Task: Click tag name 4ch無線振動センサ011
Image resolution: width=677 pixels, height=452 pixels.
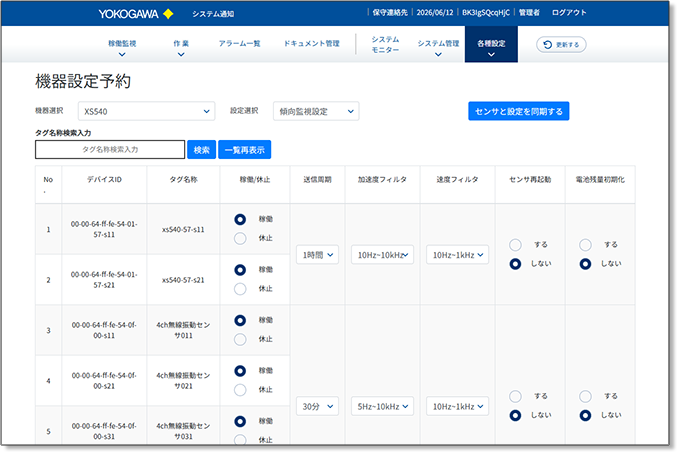Action: [183, 330]
